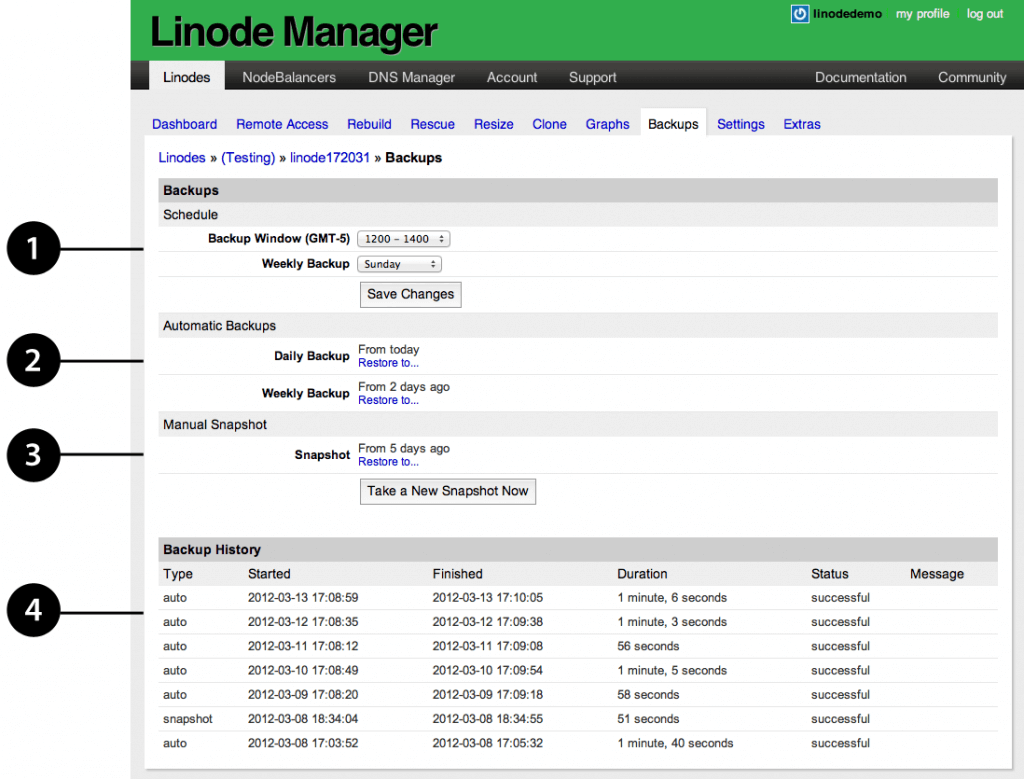Select the Graphs tab

click(x=607, y=124)
